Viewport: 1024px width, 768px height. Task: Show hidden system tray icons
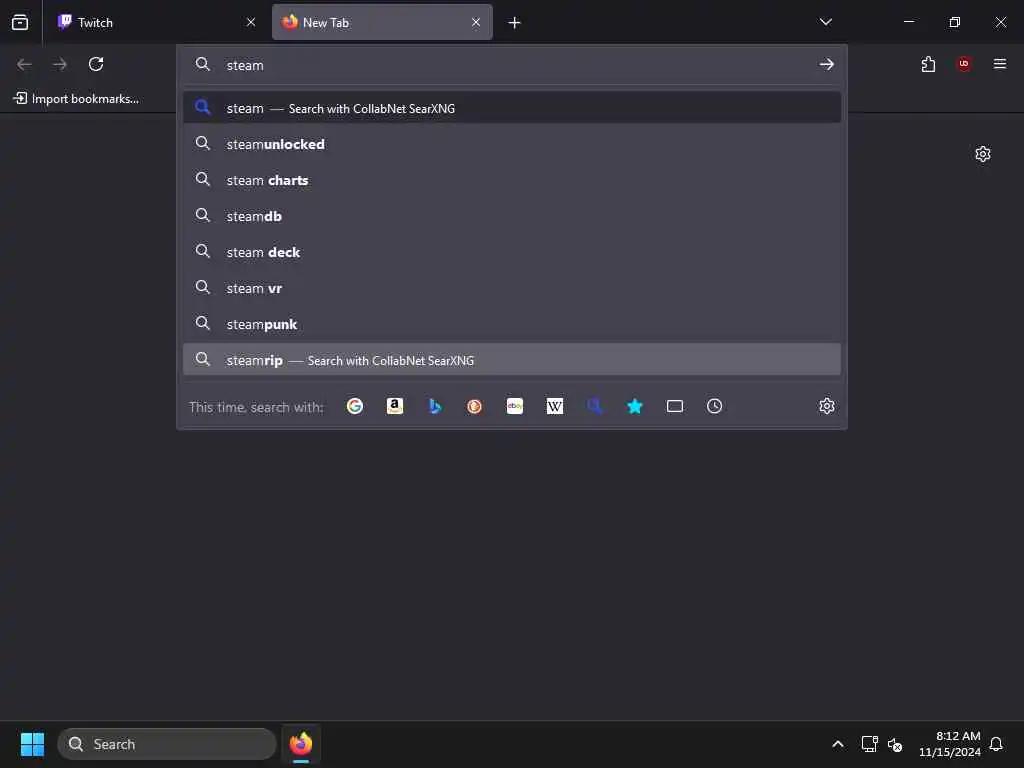pos(838,744)
